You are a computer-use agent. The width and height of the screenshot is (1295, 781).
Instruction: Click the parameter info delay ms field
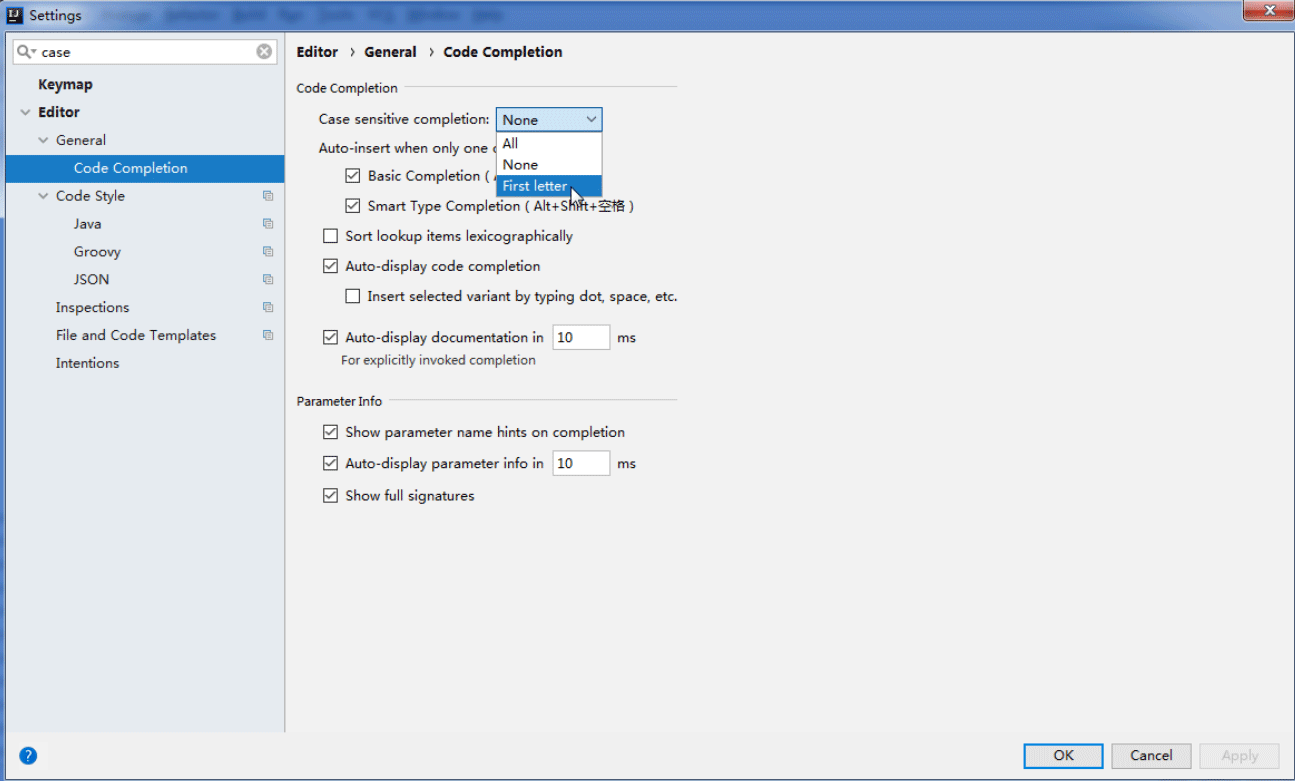581,464
